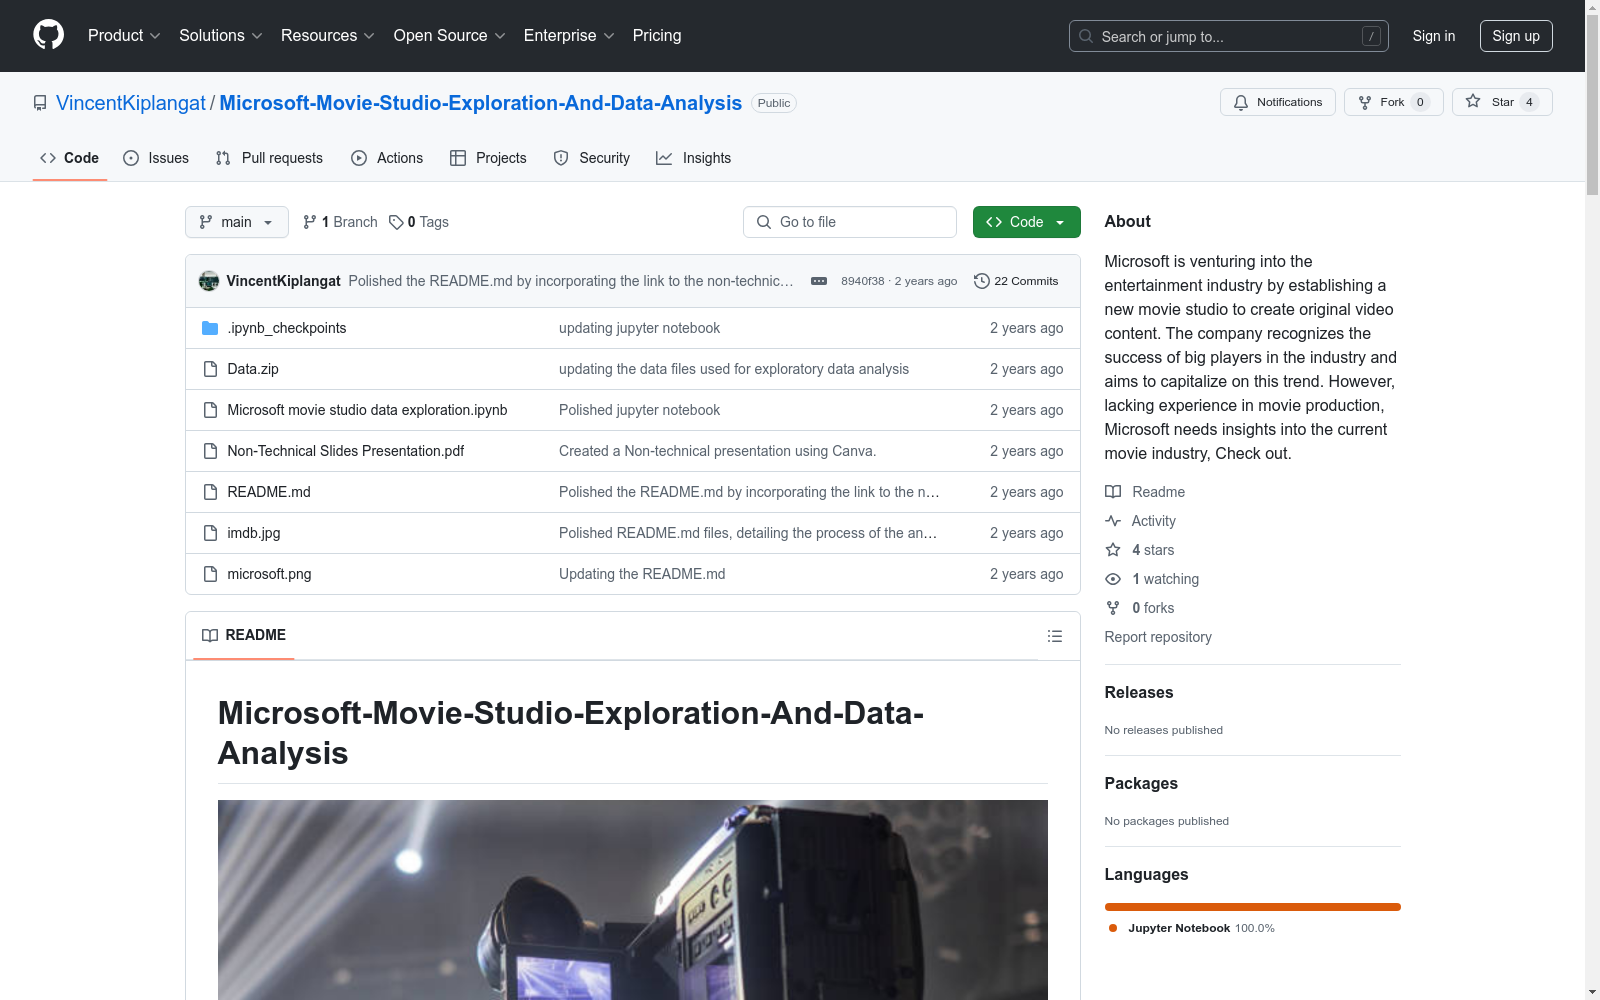Open Non-Technical Slides Presentation.pdf
This screenshot has width=1600, height=1000.
click(x=346, y=451)
